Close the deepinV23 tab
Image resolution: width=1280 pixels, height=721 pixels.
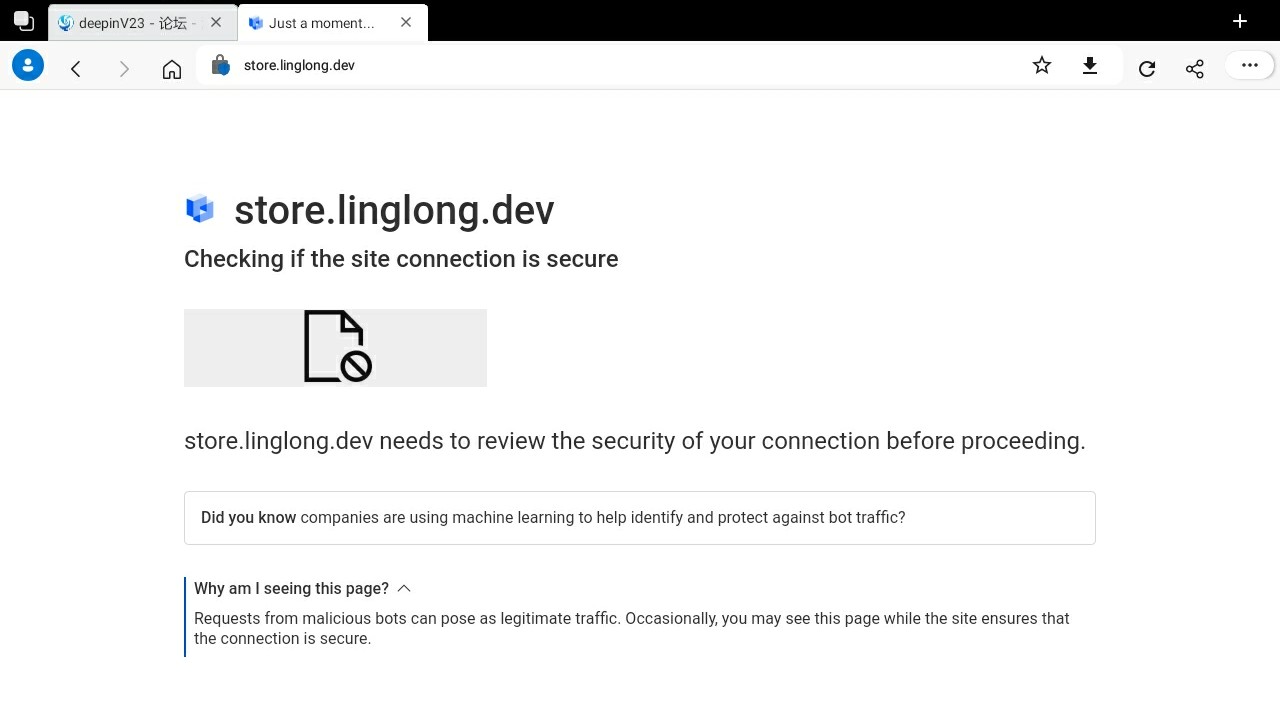[216, 22]
